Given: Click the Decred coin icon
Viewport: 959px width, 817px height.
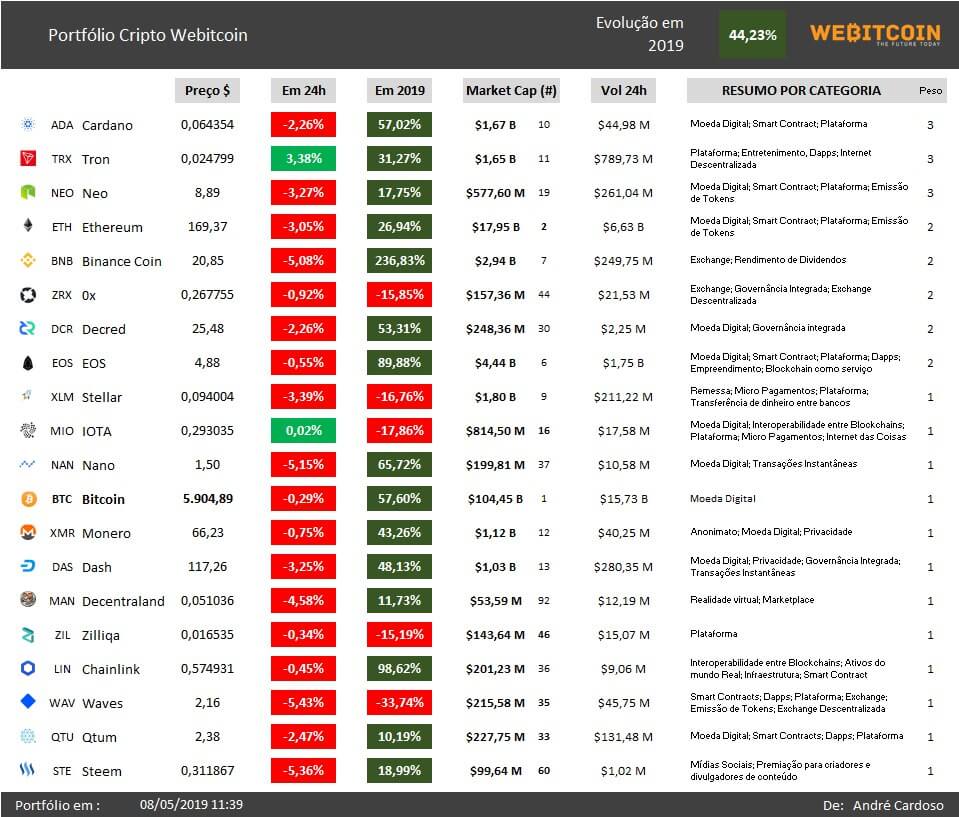Looking at the screenshot, I should click(x=28, y=328).
